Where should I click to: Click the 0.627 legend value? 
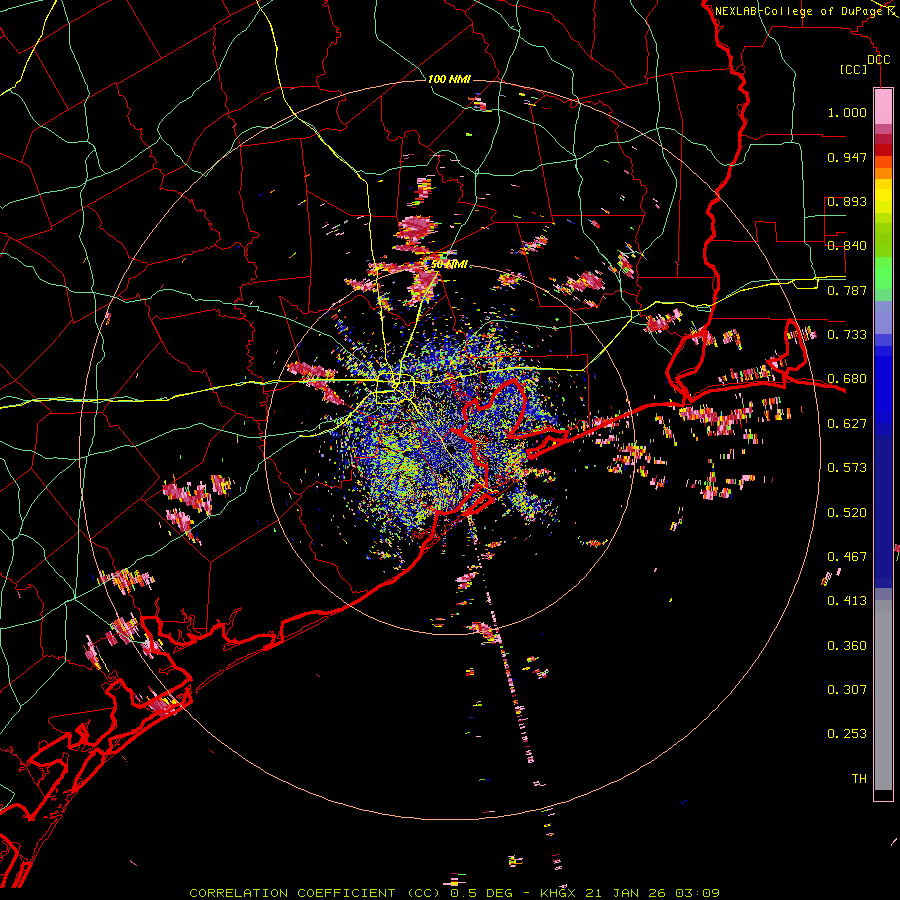[x=847, y=424]
